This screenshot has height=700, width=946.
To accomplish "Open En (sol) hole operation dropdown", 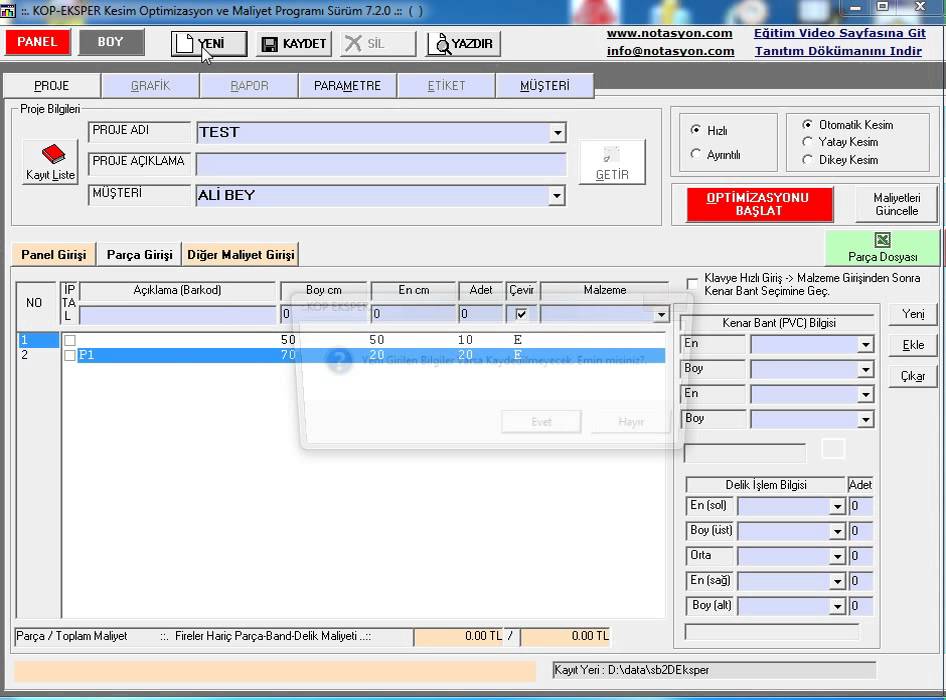I will 837,507.
